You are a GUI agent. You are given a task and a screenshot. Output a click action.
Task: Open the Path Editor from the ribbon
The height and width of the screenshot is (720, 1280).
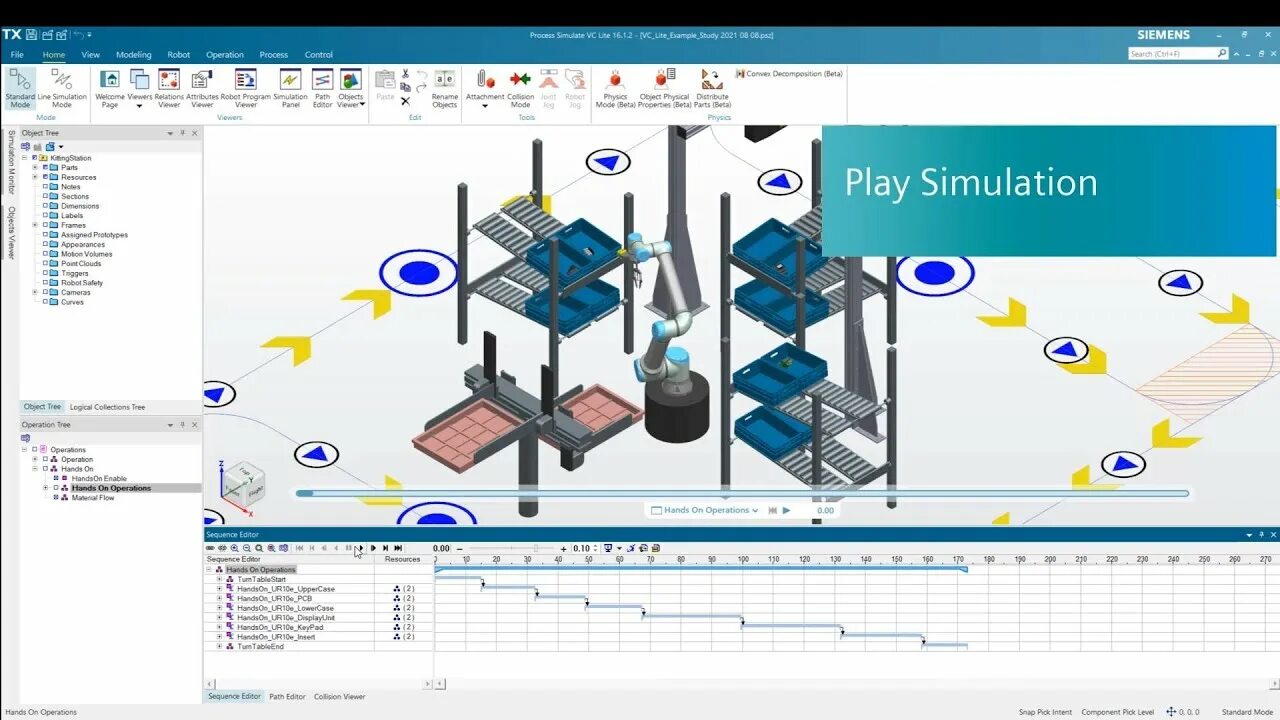click(322, 88)
